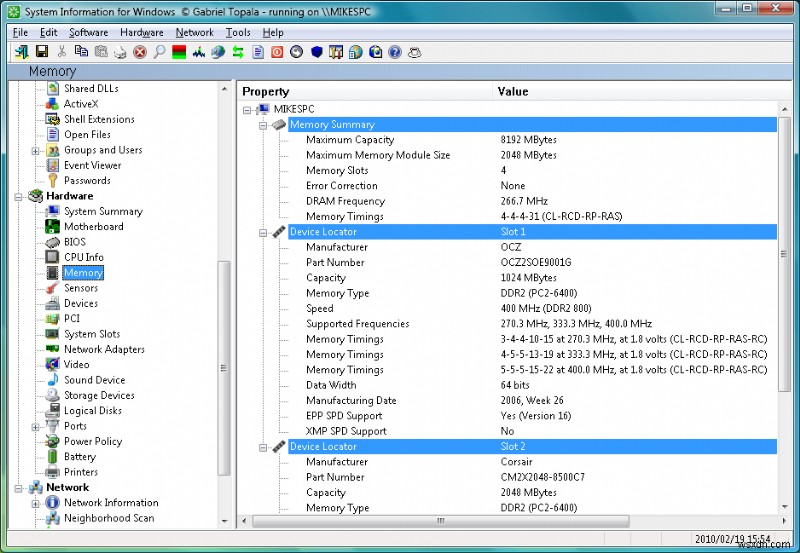Collapse the Slot 1 Device Locator section
Viewport: 800px width, 553px height.
[x=264, y=232]
